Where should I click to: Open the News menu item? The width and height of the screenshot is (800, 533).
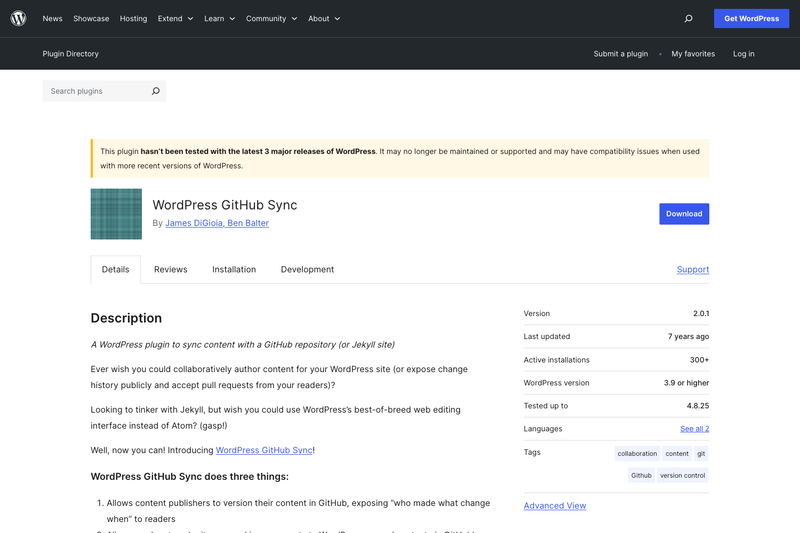pyautogui.click(x=53, y=18)
